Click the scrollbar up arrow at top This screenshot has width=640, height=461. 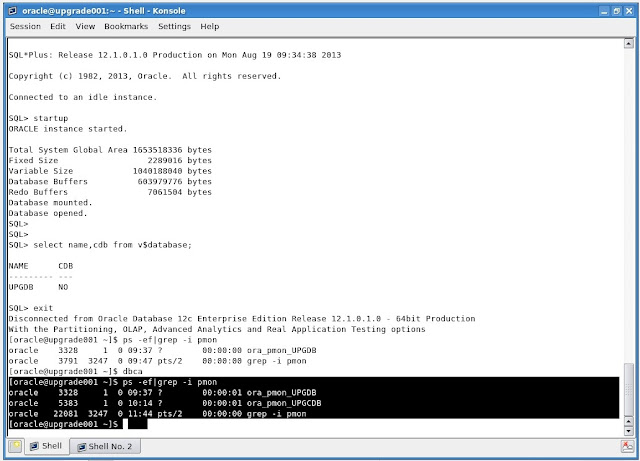pos(629,43)
